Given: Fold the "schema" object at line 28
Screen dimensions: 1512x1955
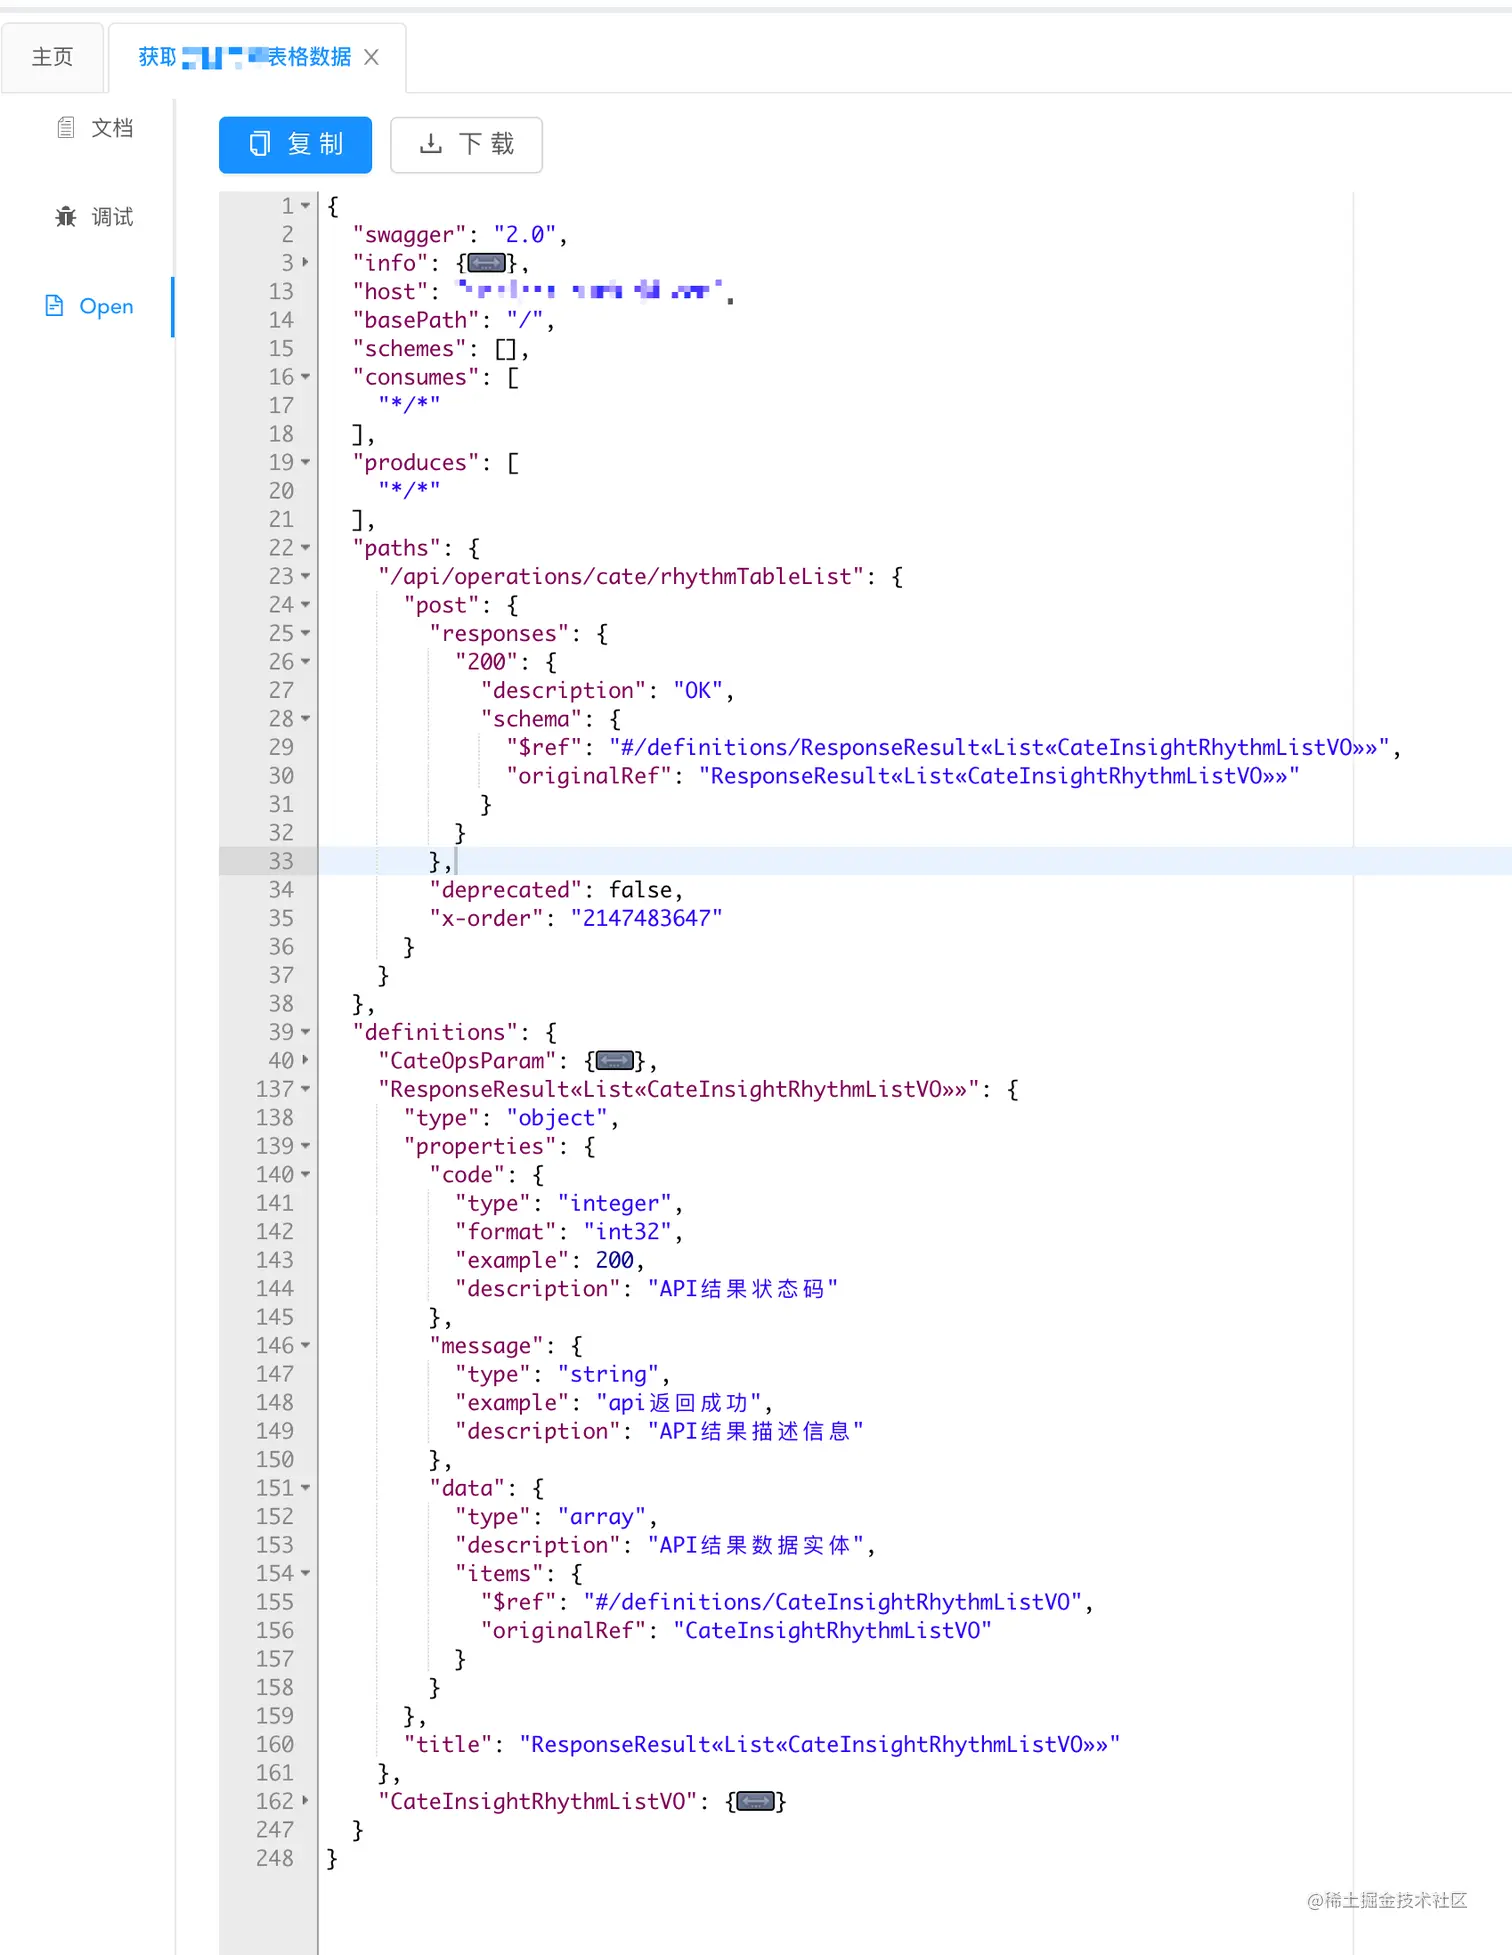Looking at the screenshot, I should coord(305,719).
